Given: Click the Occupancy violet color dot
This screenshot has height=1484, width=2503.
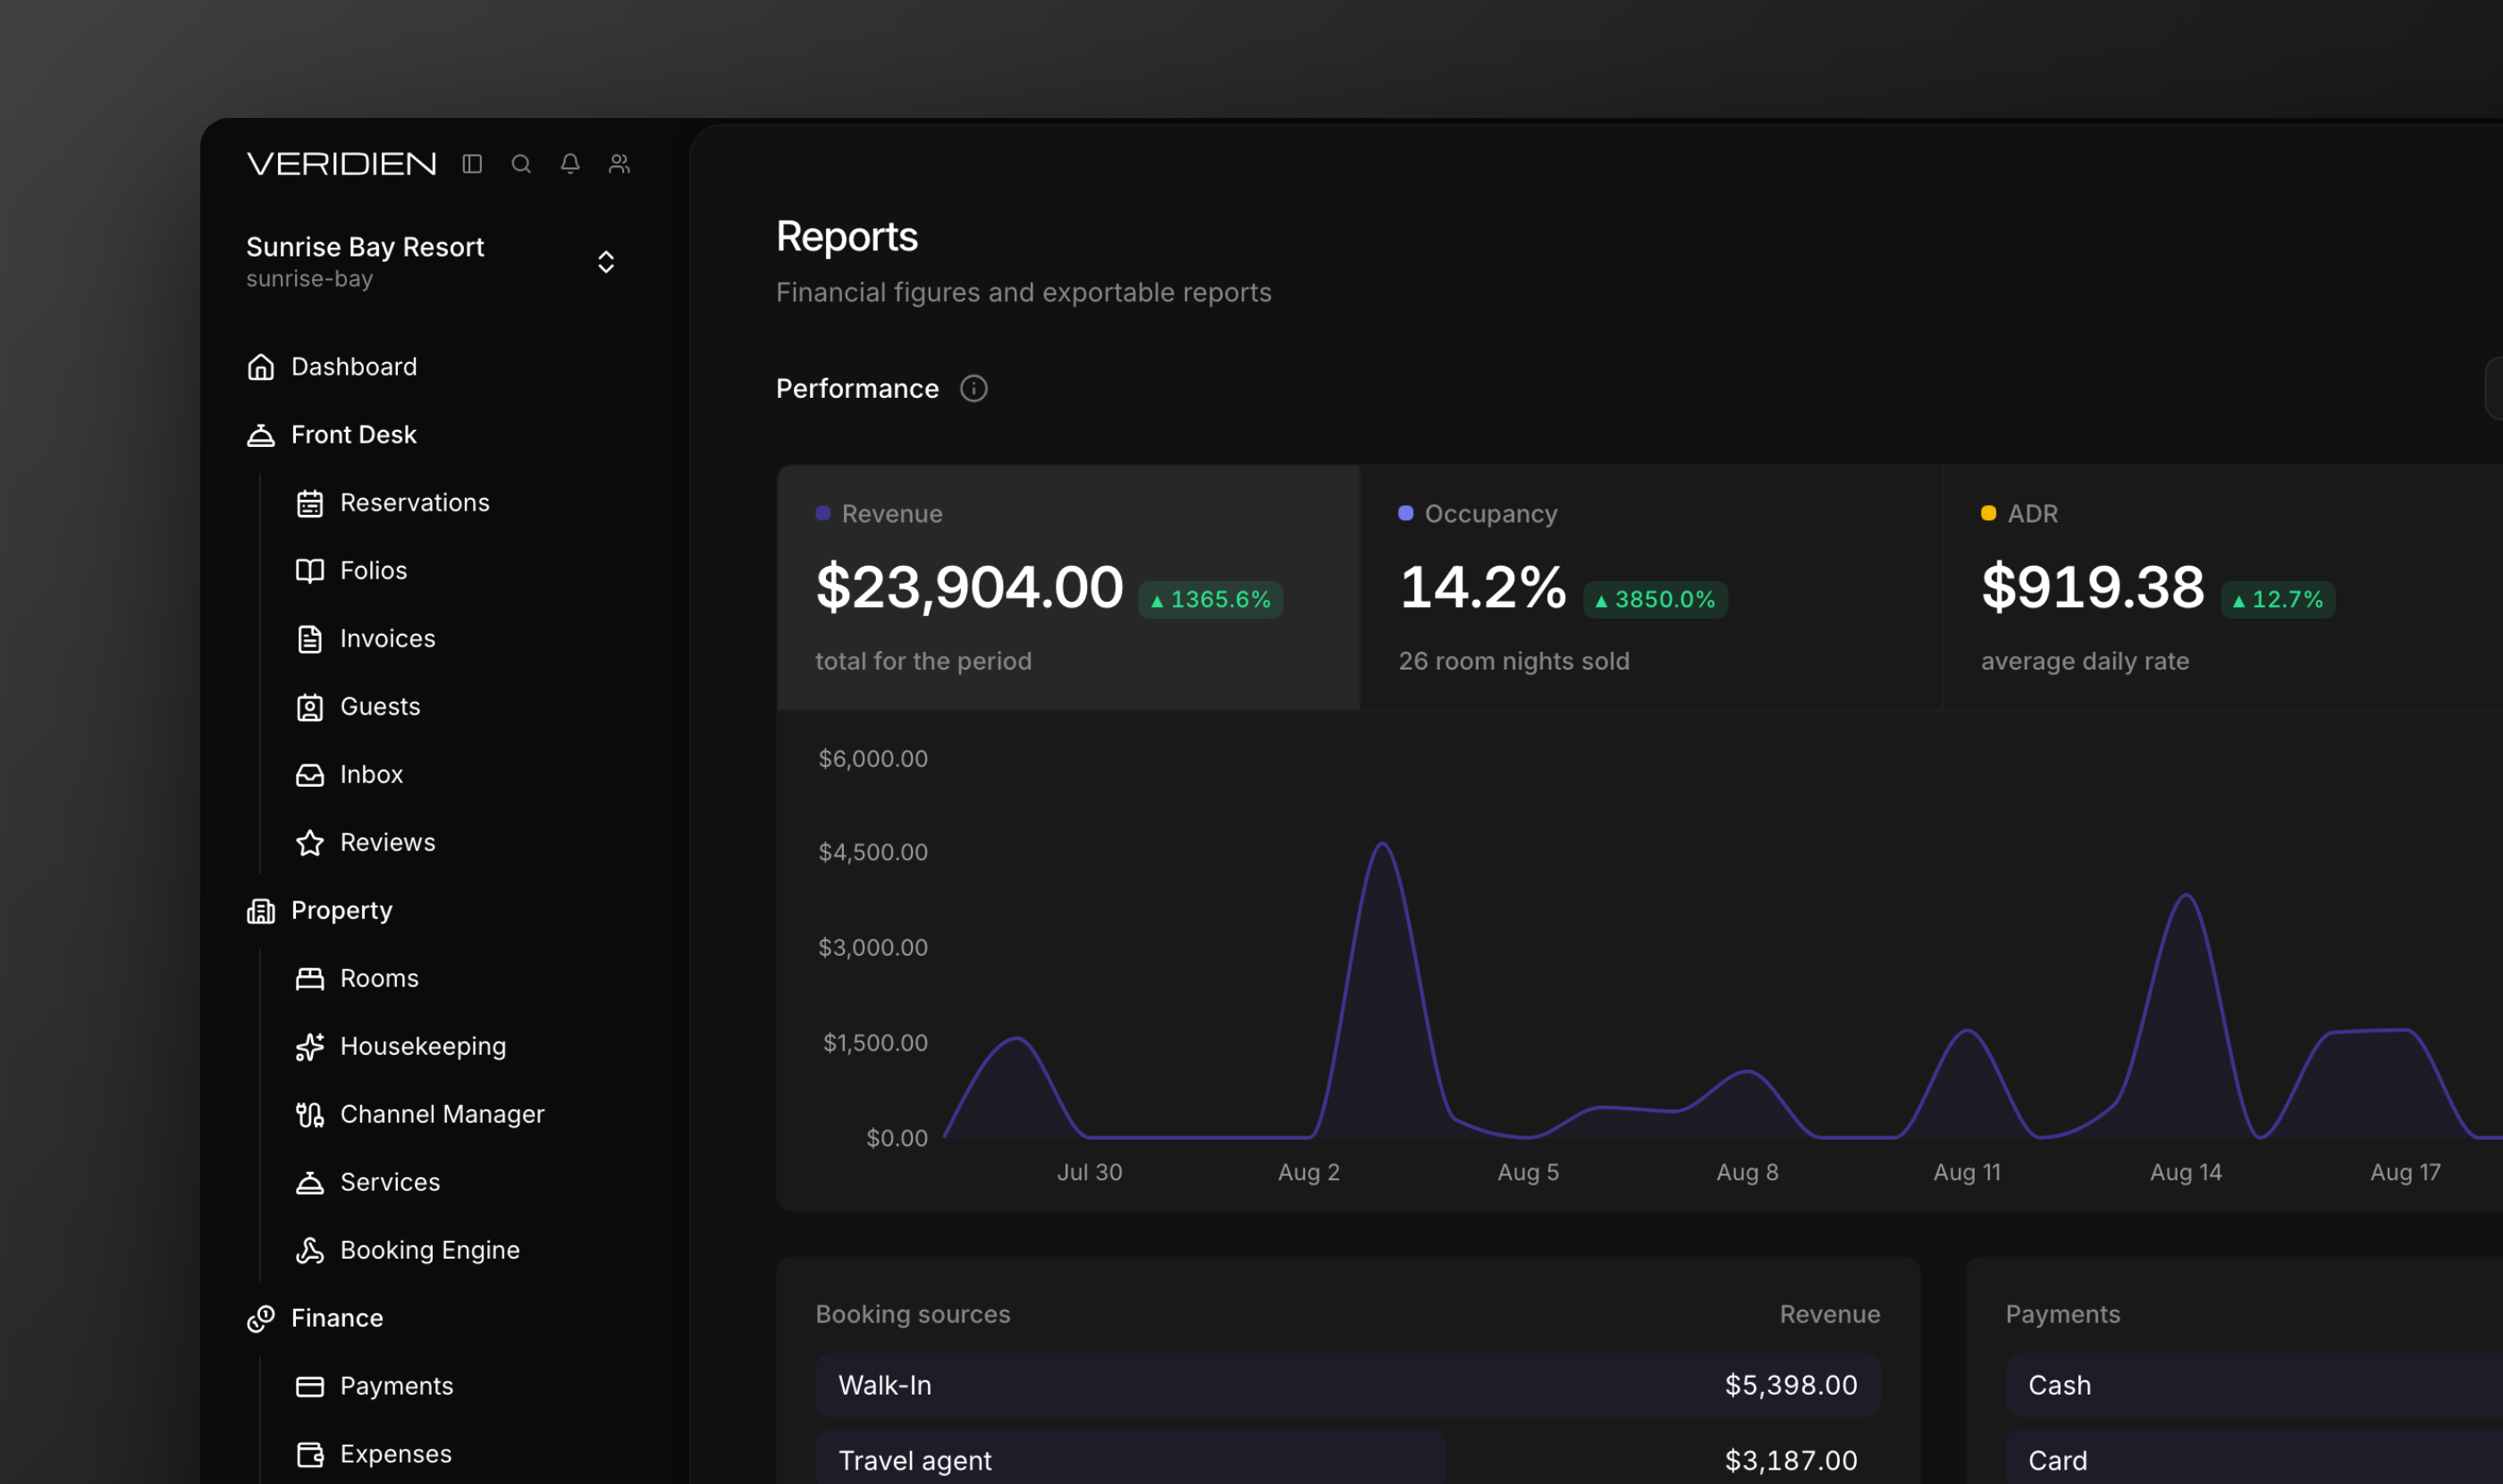Looking at the screenshot, I should (x=1405, y=513).
